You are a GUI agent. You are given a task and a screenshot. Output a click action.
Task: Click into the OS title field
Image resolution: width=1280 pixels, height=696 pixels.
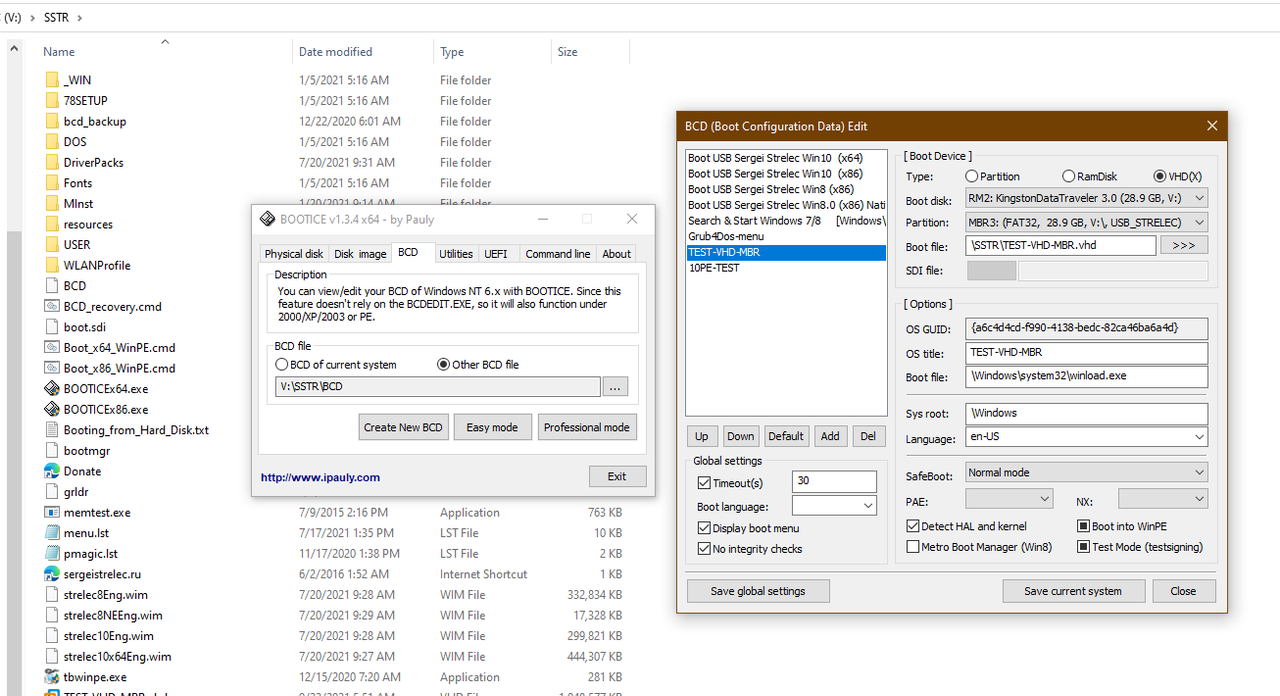tap(1086, 352)
